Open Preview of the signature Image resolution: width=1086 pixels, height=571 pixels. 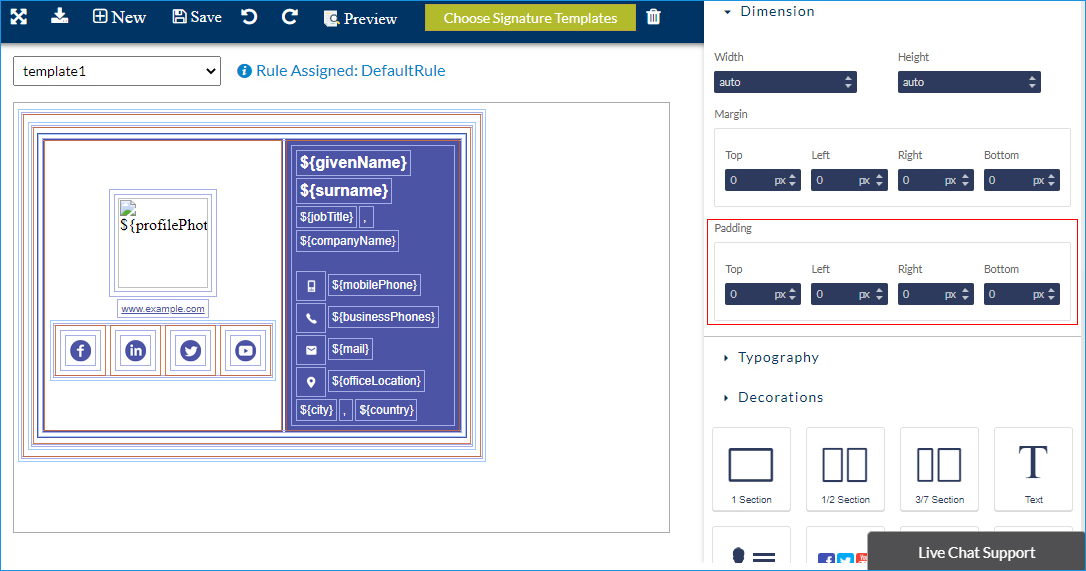360,18
